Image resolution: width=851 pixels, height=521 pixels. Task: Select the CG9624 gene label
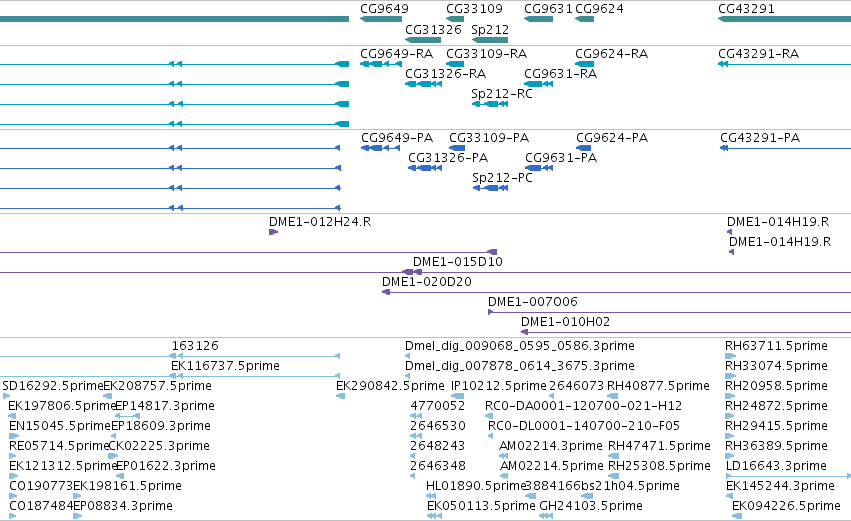coord(599,9)
